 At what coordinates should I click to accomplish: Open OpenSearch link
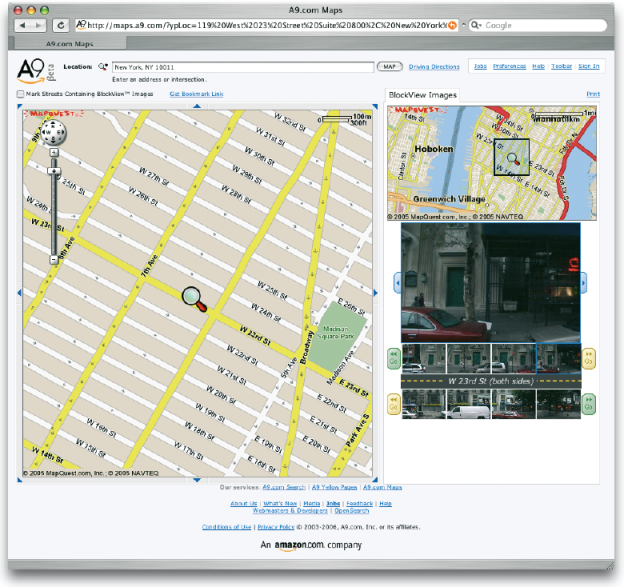pyautogui.click(x=352, y=511)
